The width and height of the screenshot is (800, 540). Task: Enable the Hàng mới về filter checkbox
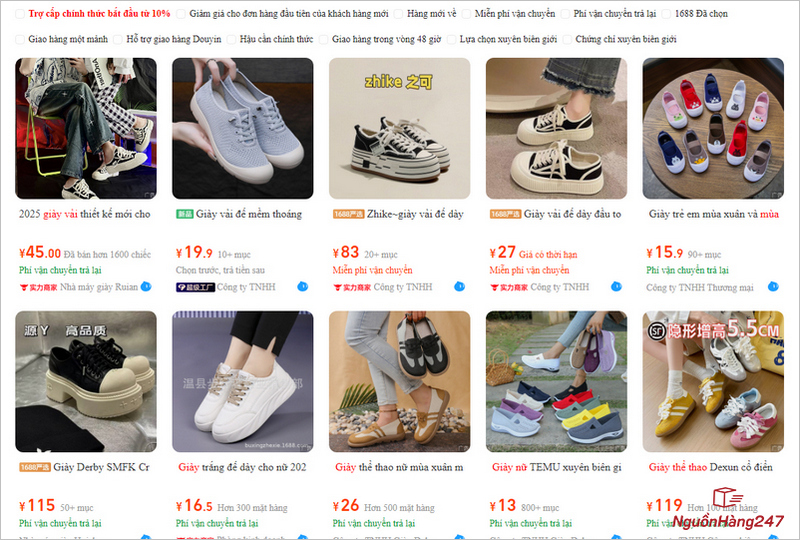[398, 14]
